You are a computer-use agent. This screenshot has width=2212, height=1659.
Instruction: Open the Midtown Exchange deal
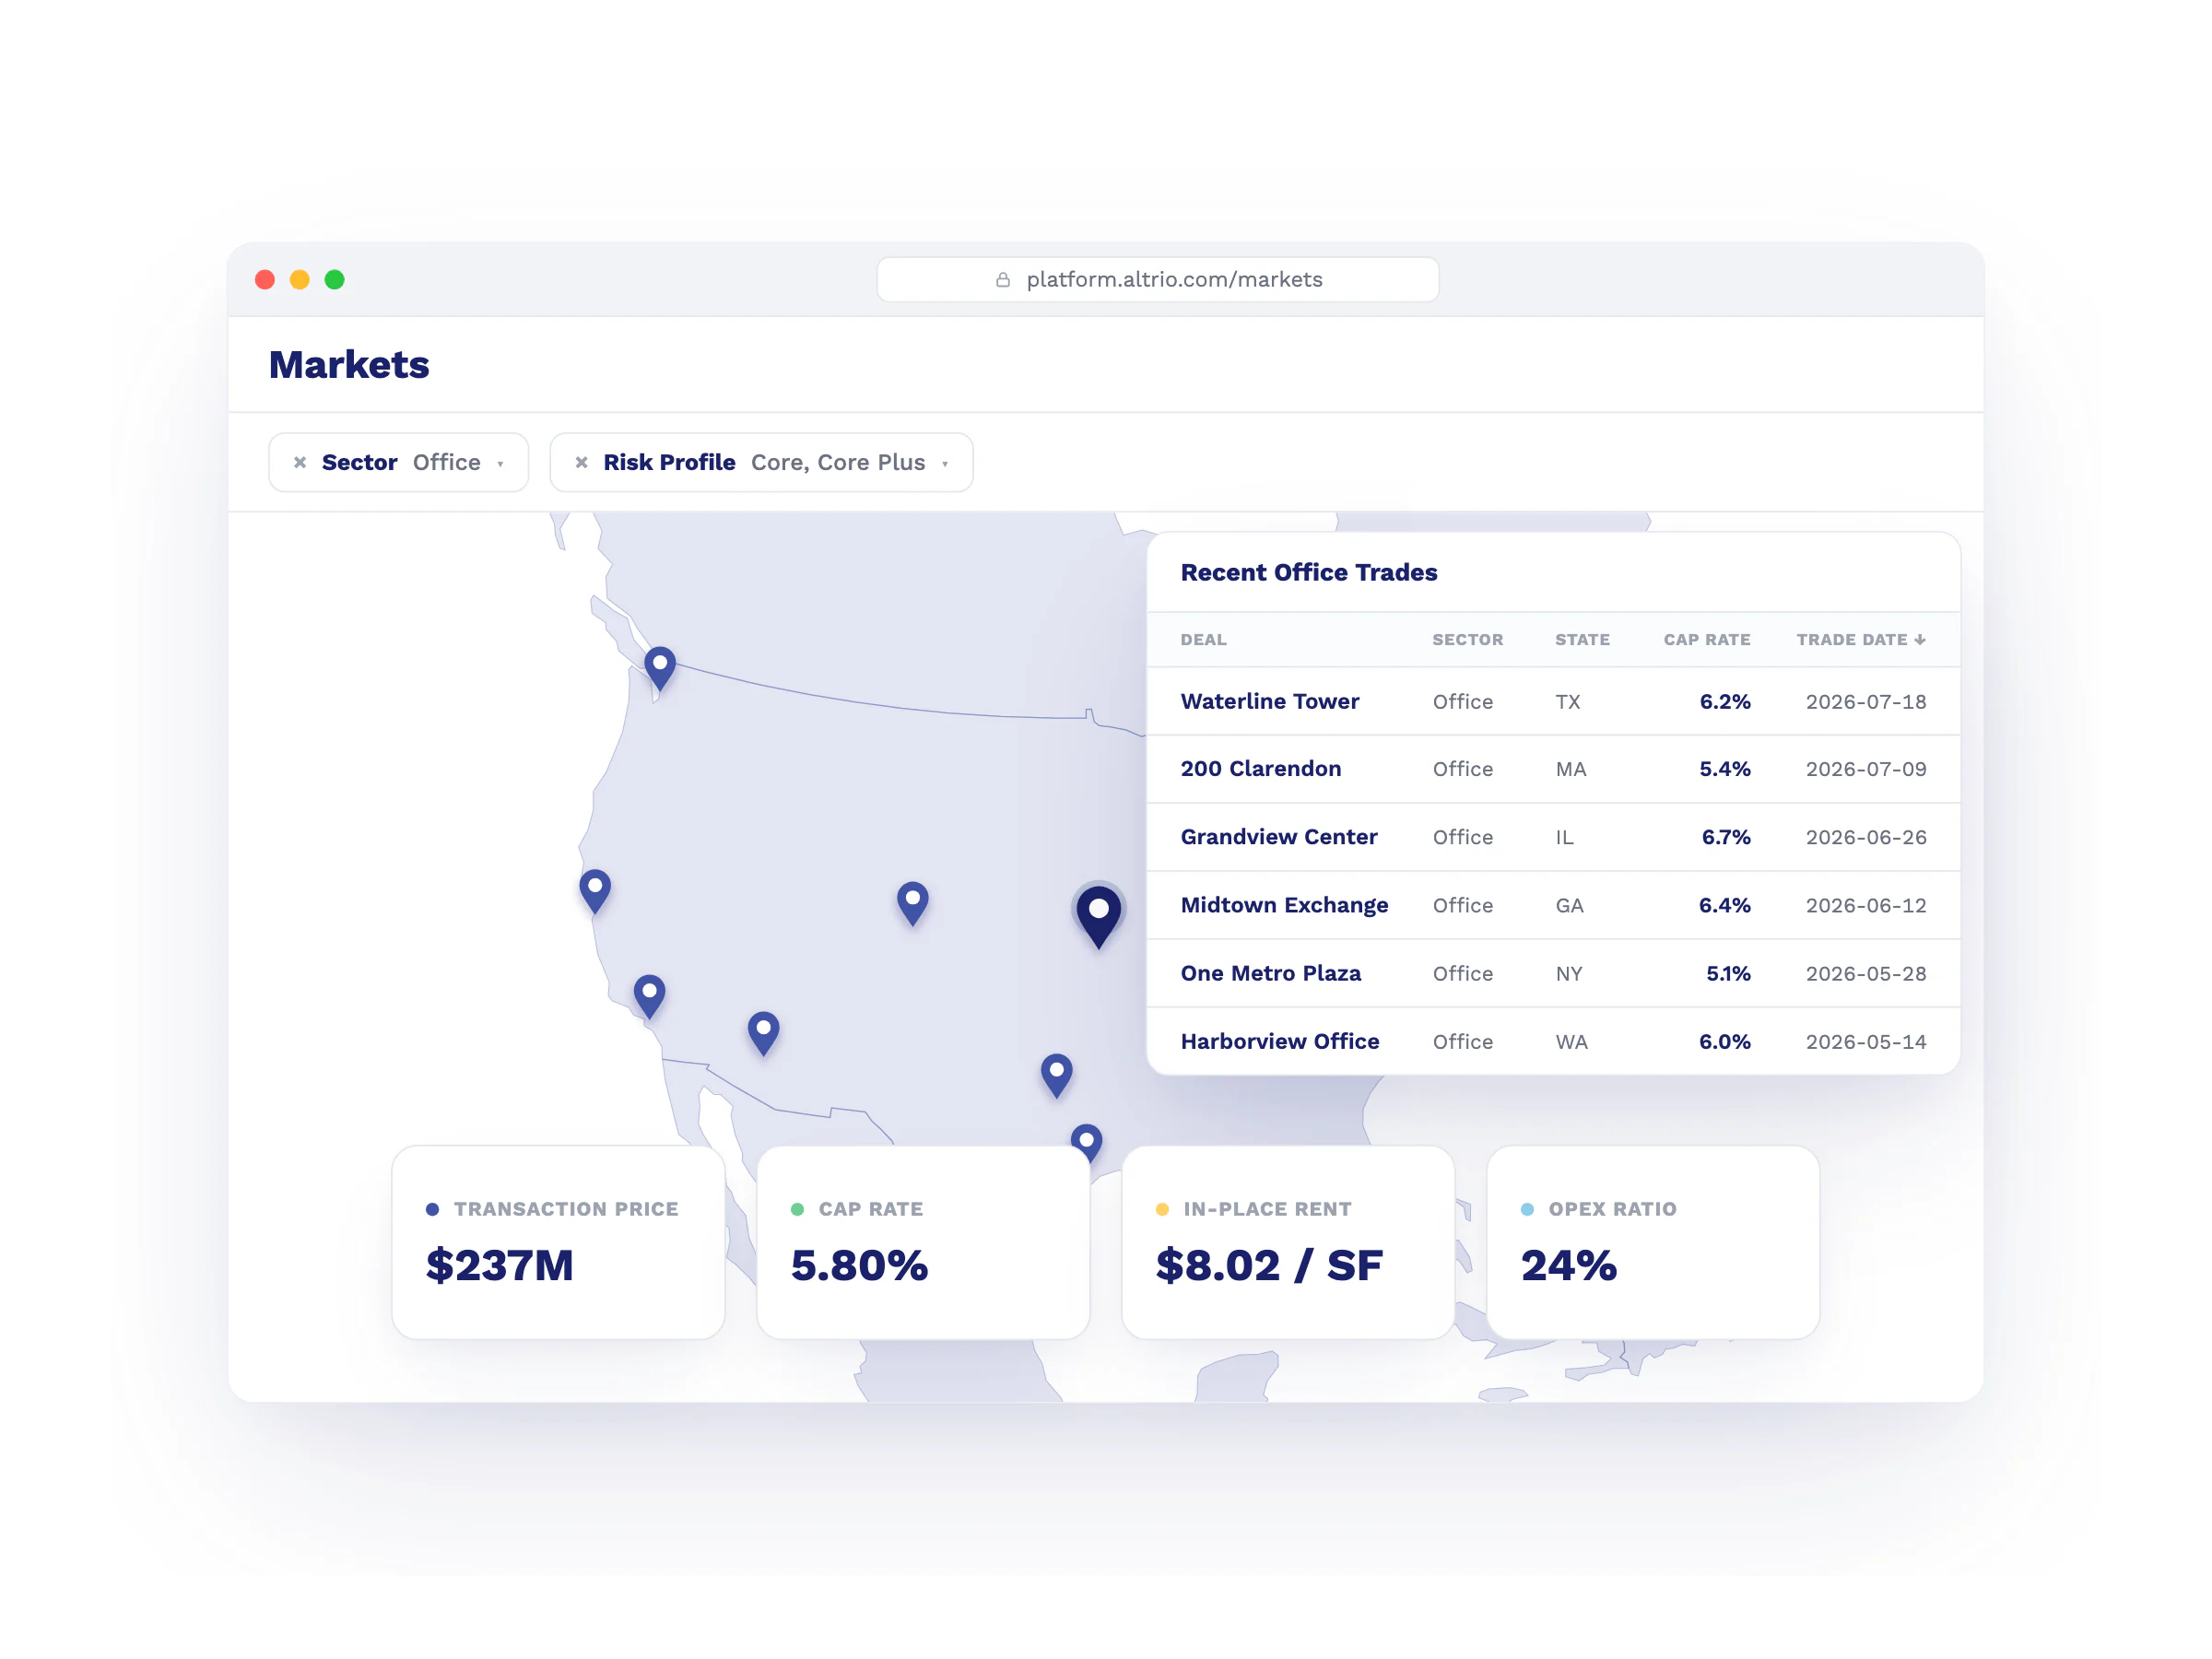click(x=1284, y=905)
